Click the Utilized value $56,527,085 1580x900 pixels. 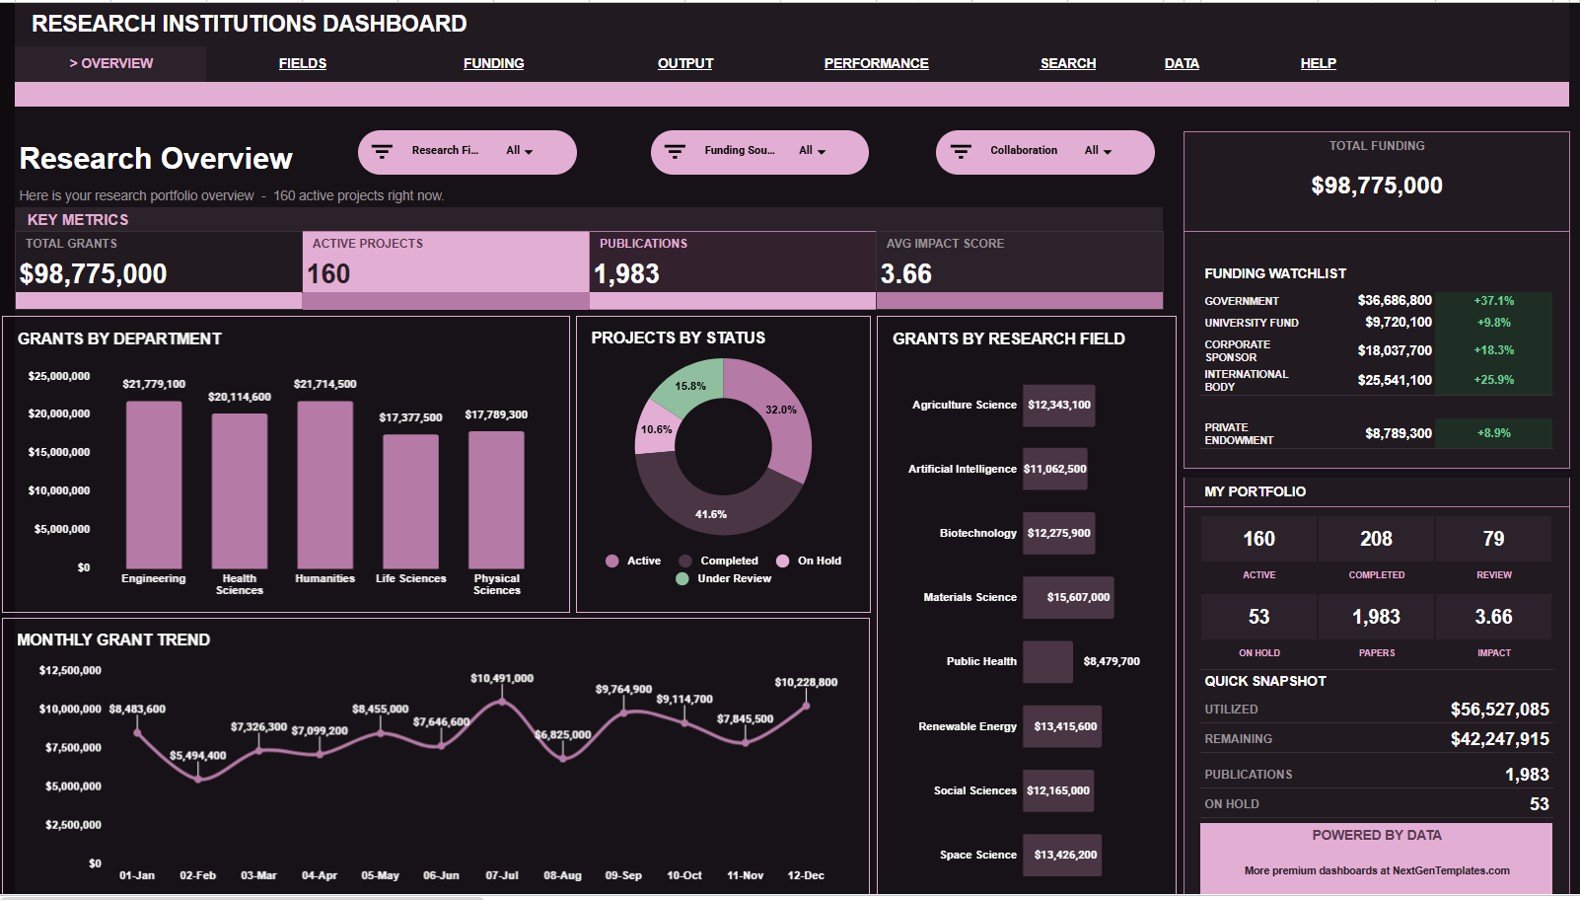coord(1499,710)
